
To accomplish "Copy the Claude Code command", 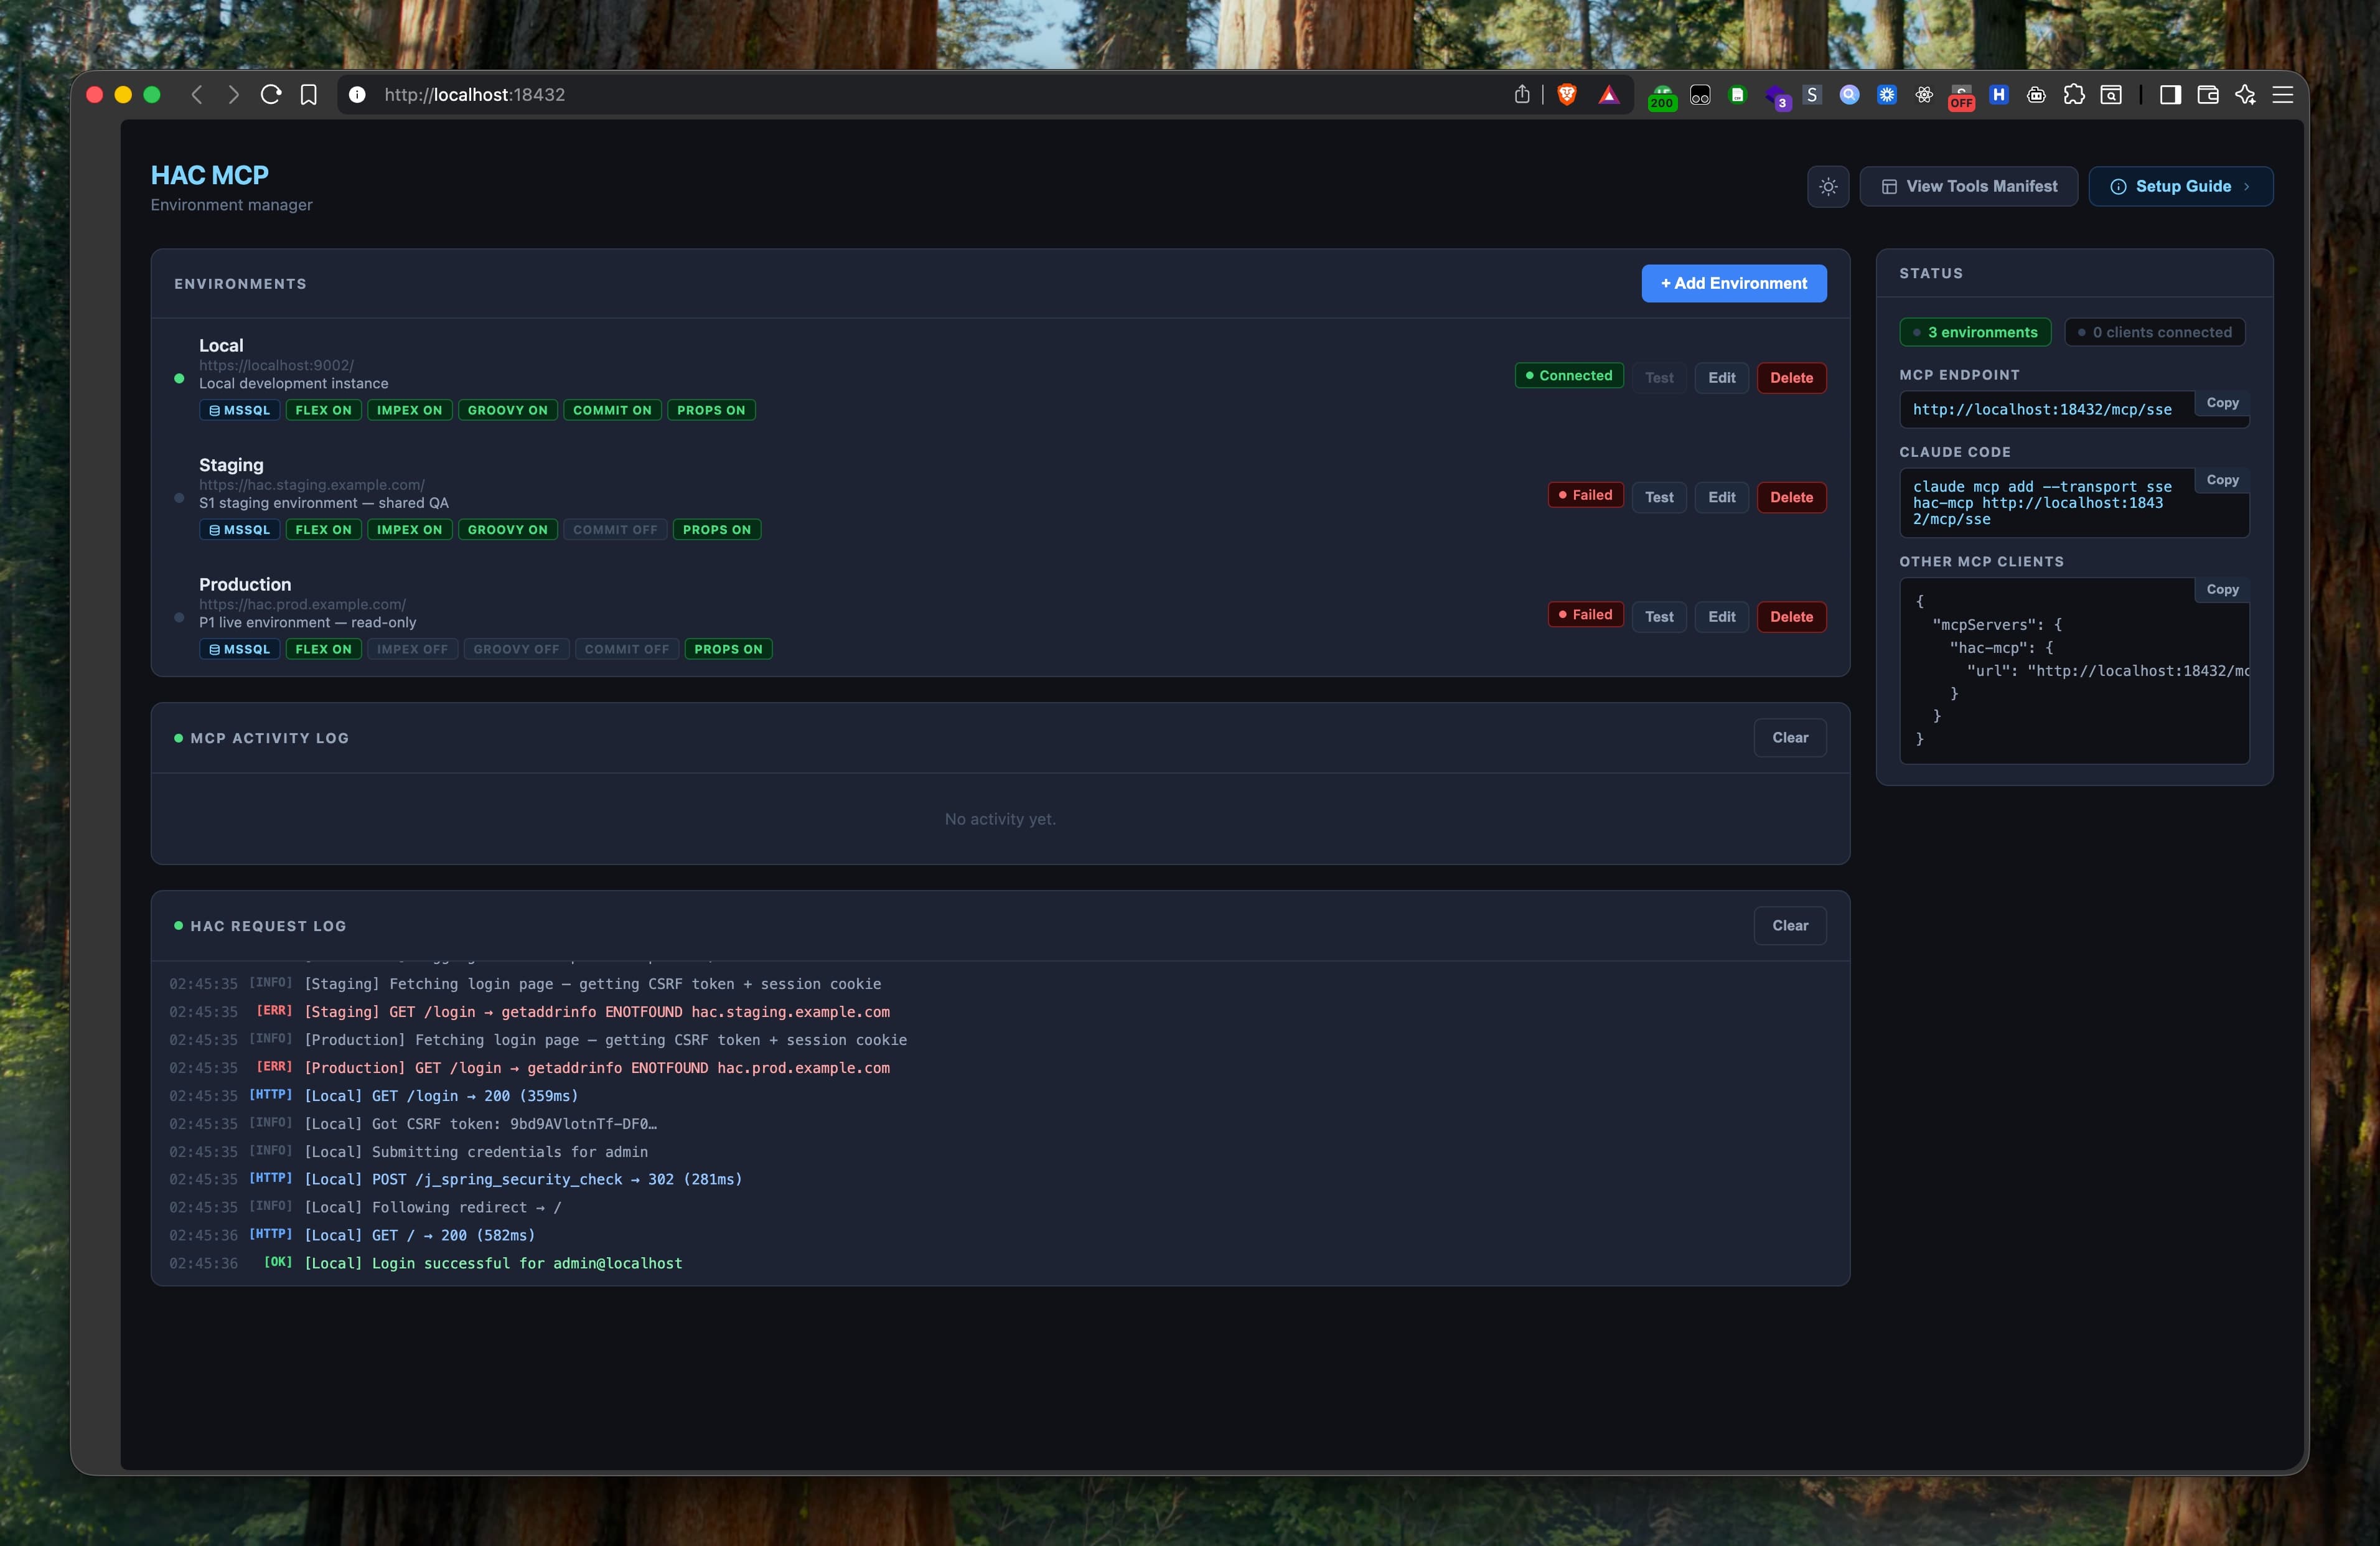I will coord(2222,480).
